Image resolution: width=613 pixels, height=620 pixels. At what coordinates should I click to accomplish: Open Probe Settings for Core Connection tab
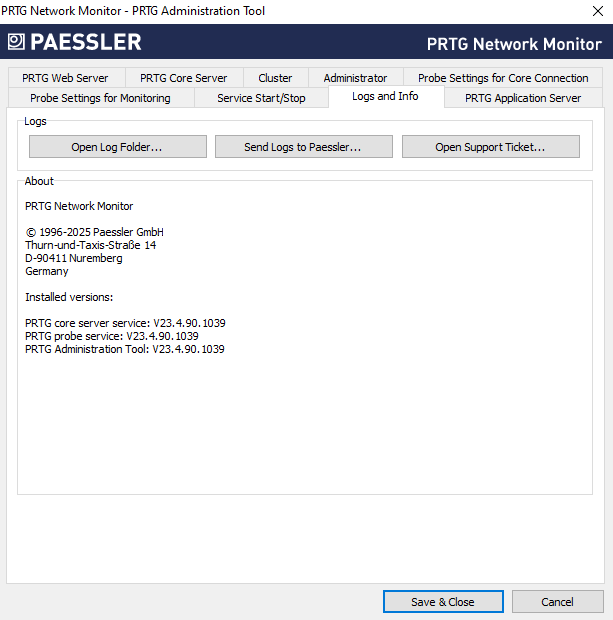tap(503, 78)
